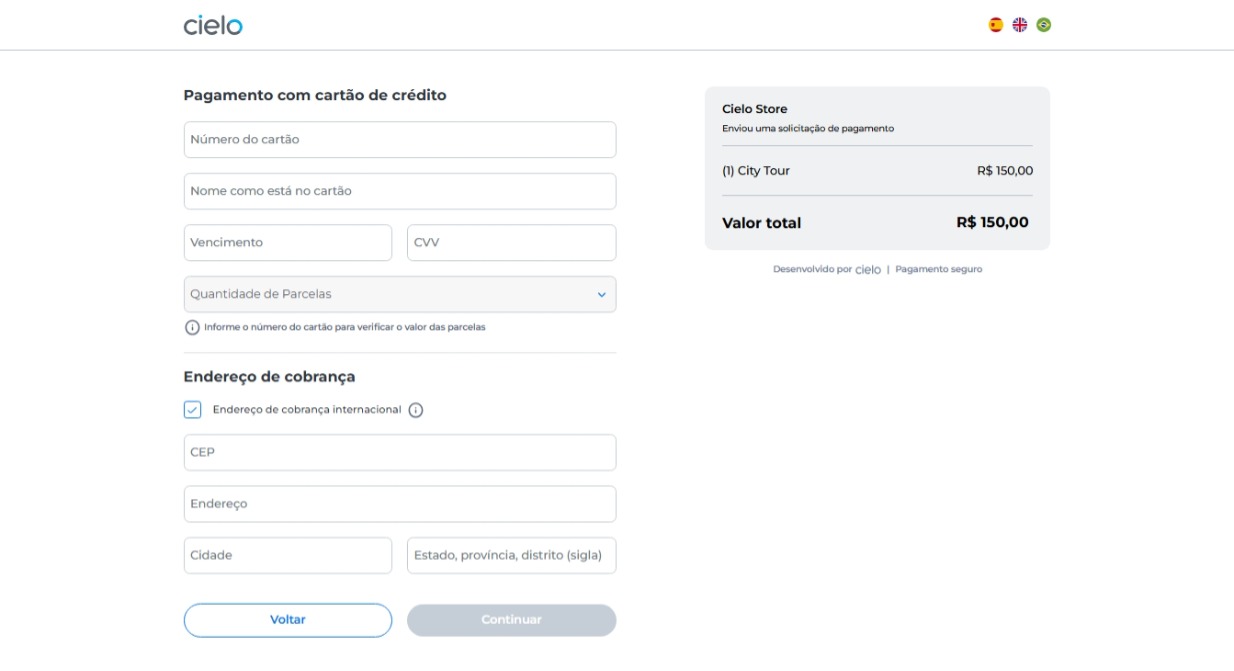Screen dimensions: 1234x671
Task: Click info icon next to installments hint
Action: point(192,328)
